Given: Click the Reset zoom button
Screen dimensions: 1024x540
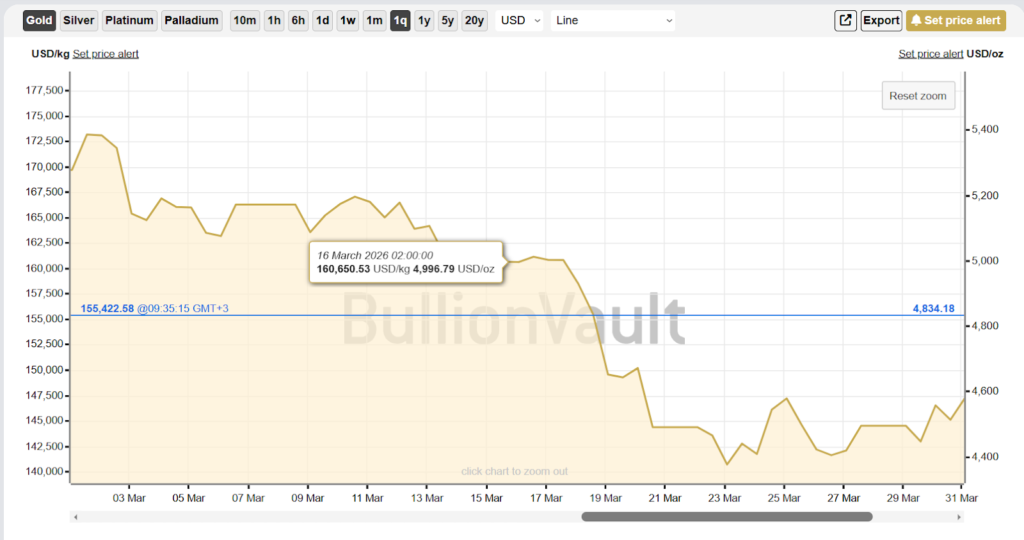Looking at the screenshot, I should tap(918, 96).
